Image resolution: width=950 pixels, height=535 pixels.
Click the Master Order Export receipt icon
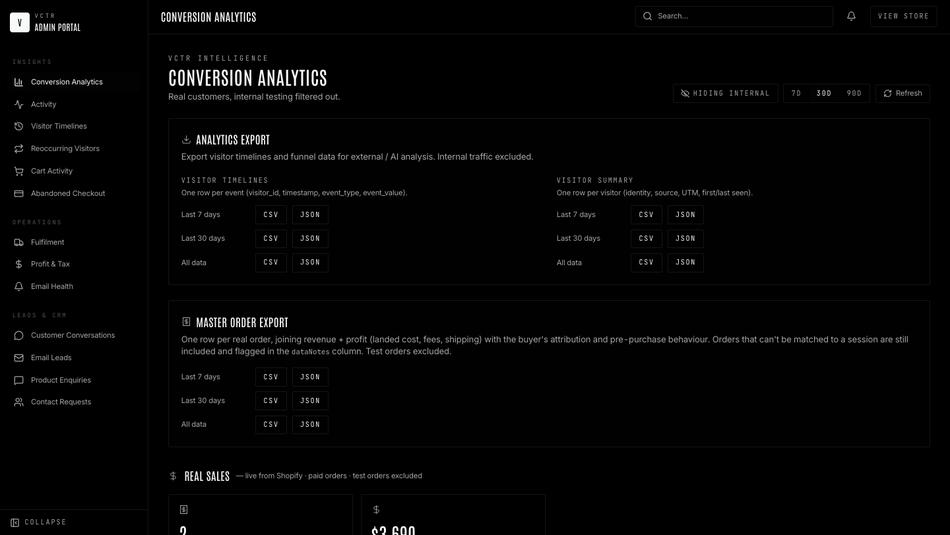[x=186, y=322]
